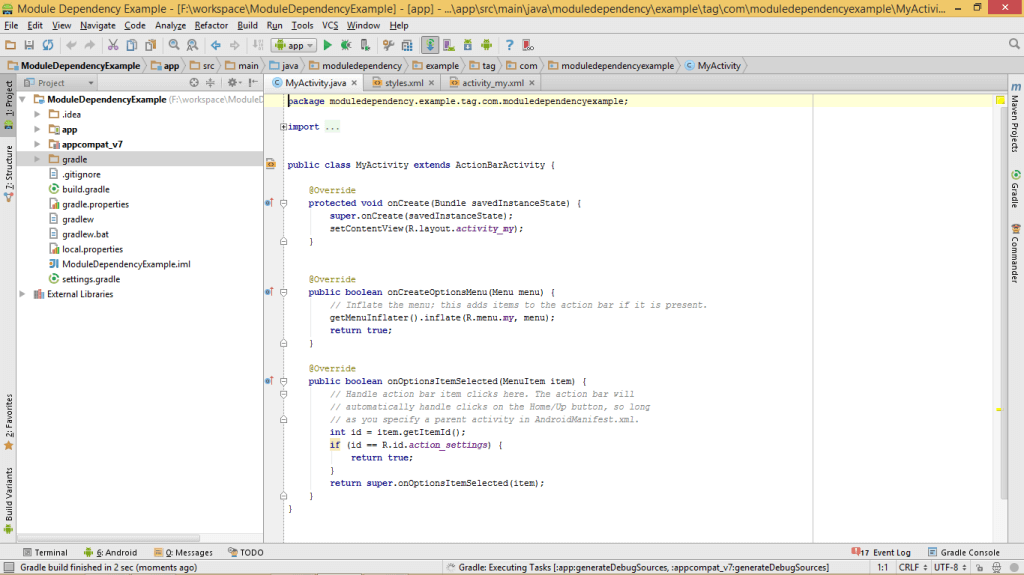Click Scroll from Source target icon
Viewport: 1024px width, 575px height.
[194, 83]
